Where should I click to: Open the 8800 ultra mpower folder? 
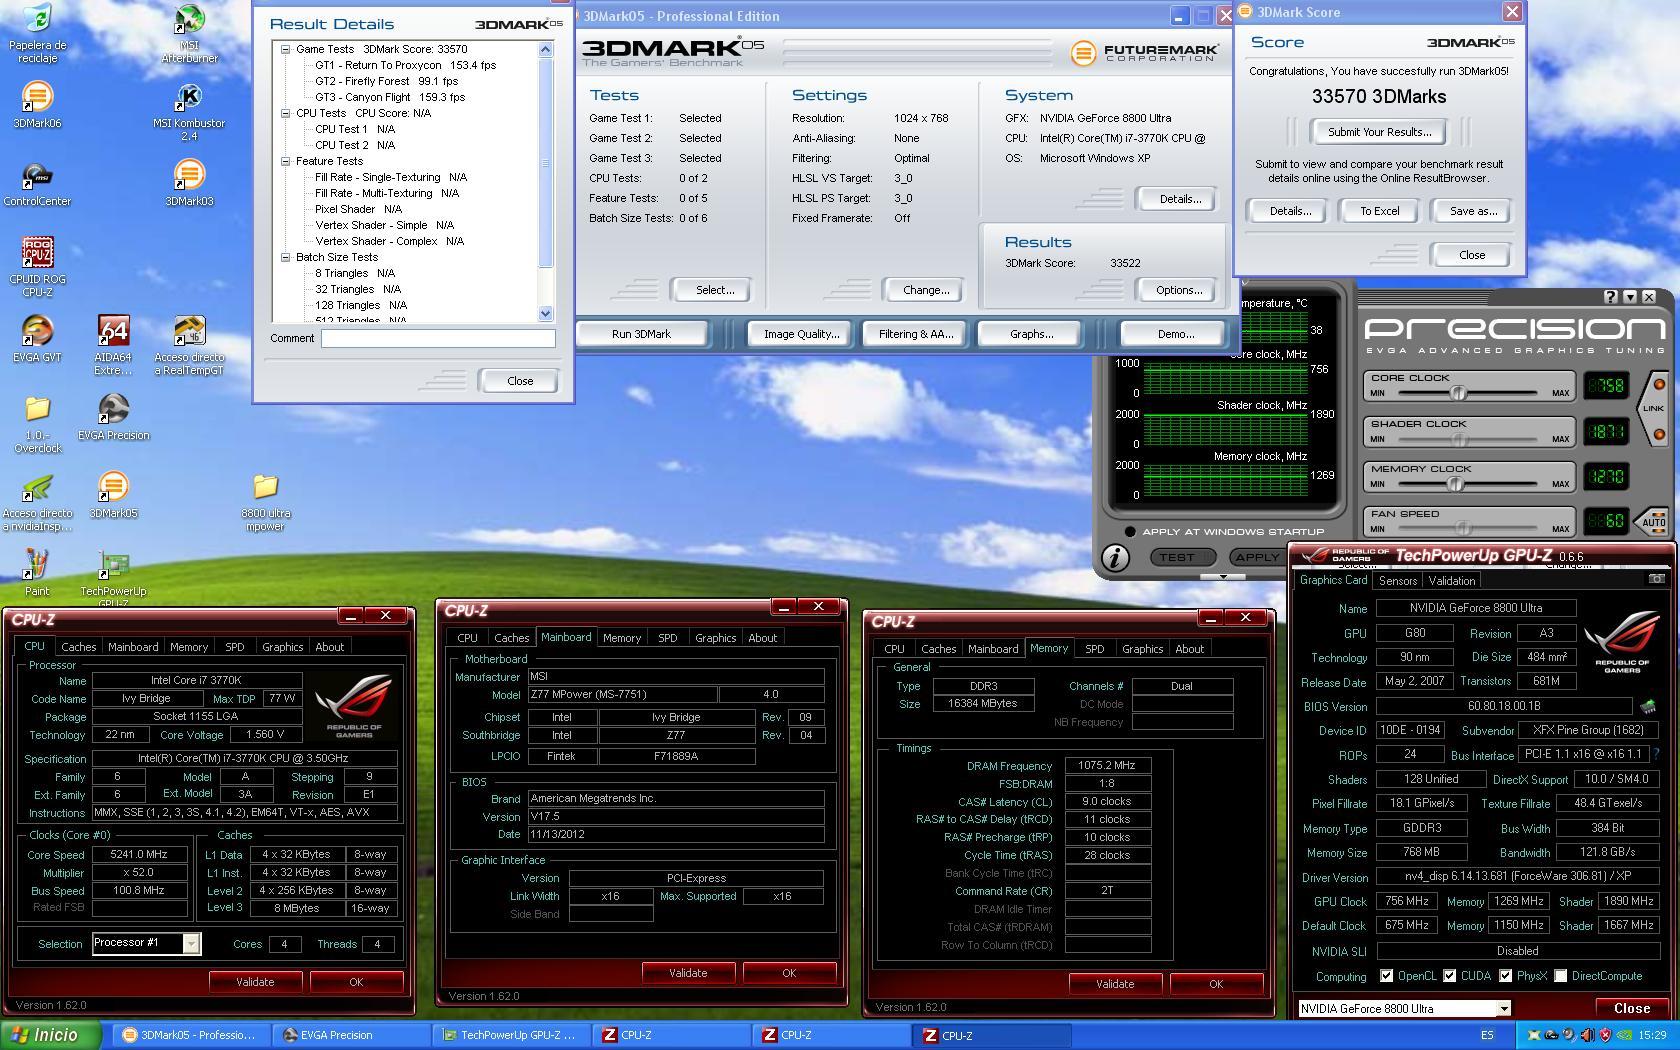(265, 488)
